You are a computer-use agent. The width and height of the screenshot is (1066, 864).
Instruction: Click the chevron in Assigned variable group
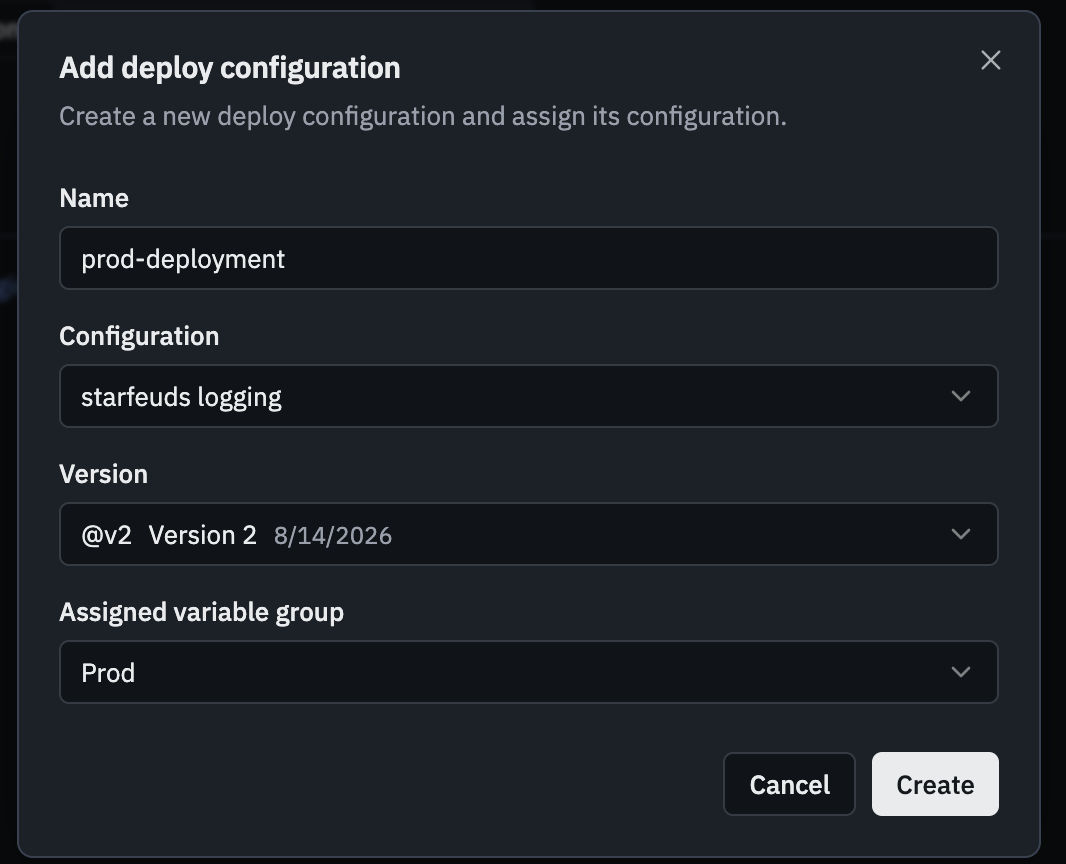(961, 672)
